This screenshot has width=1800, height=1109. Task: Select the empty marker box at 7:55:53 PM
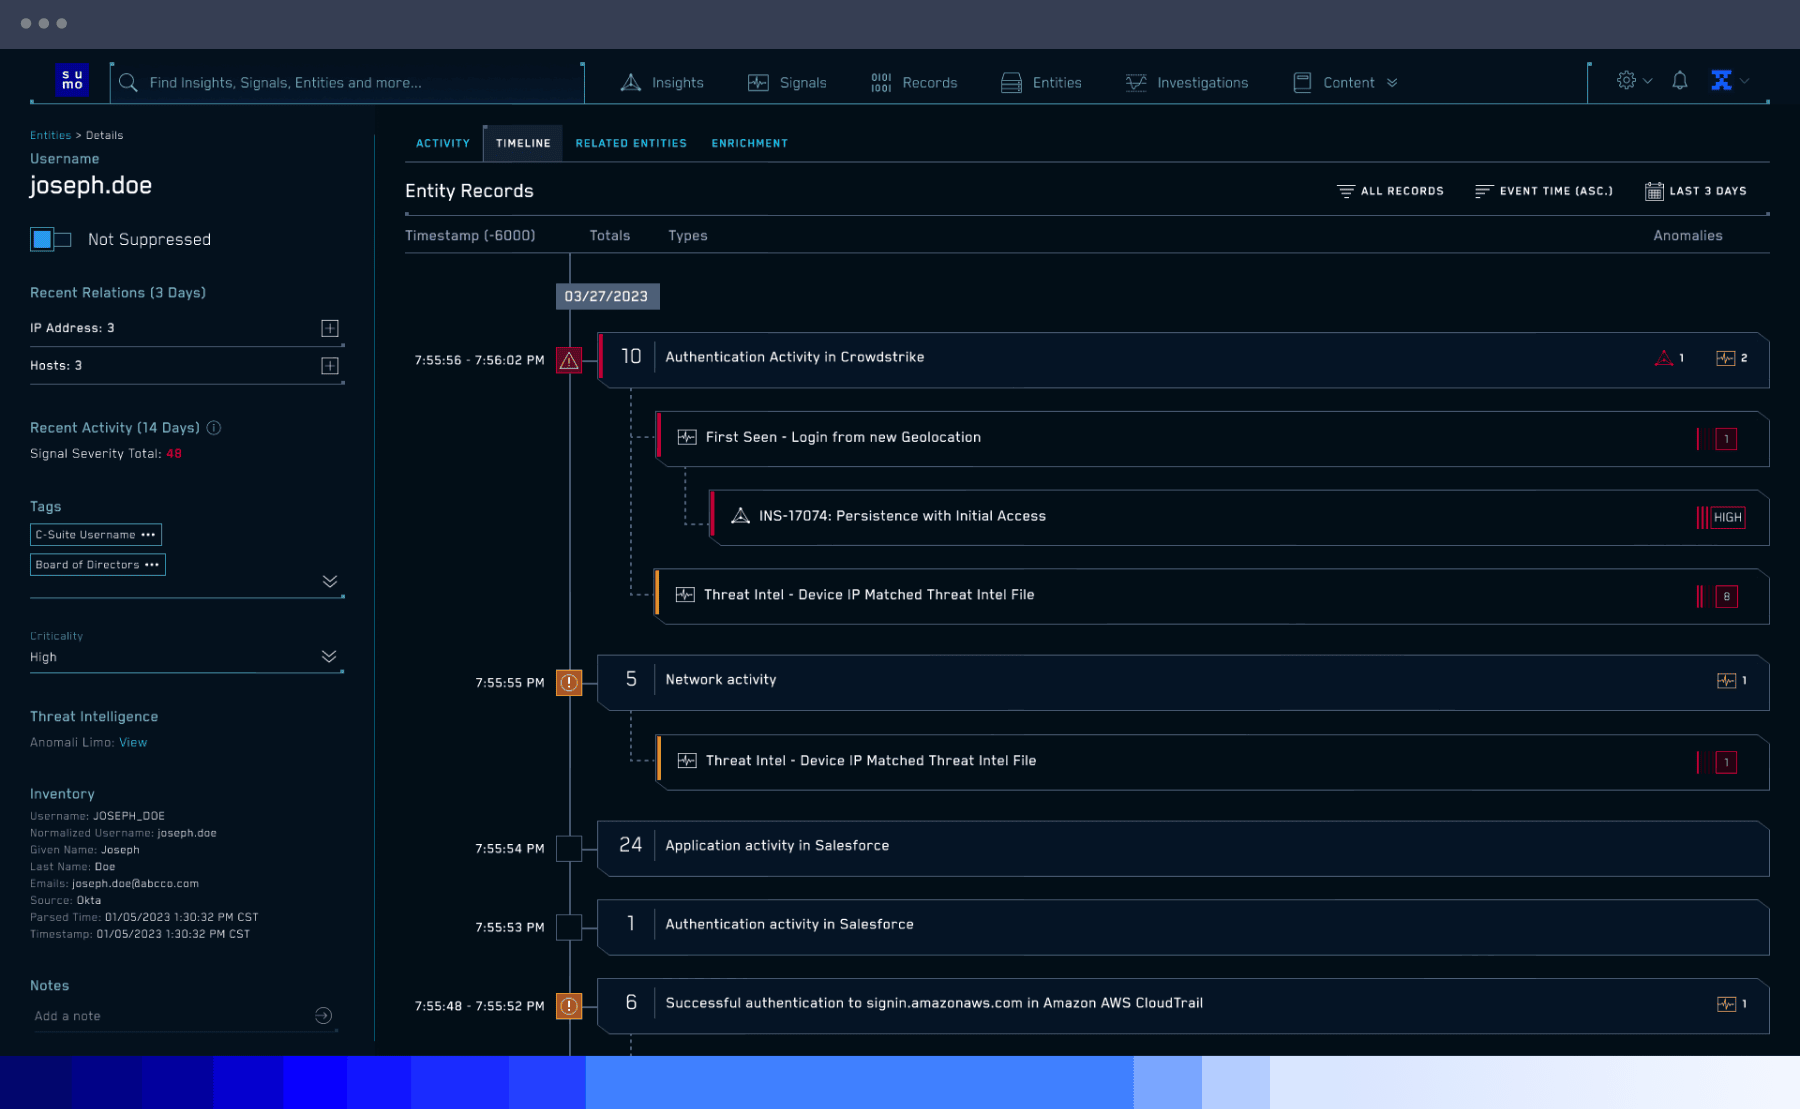569,927
